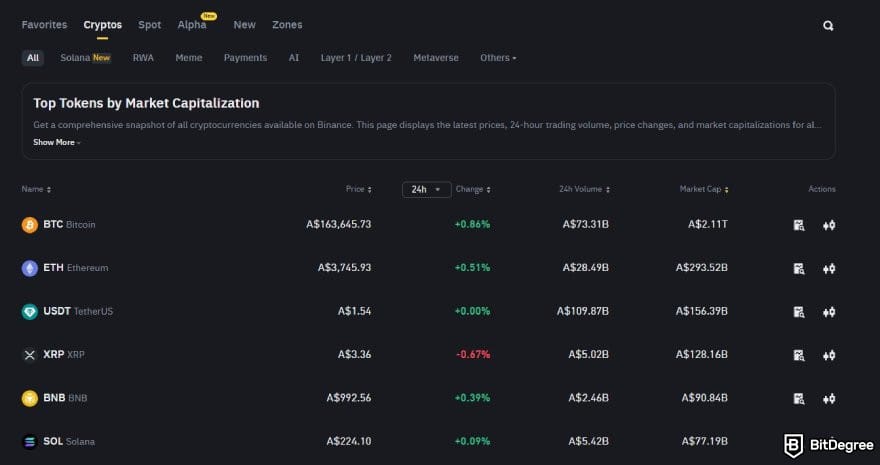Open the USDT detail icon in Actions
The image size is (880, 465).
click(799, 312)
